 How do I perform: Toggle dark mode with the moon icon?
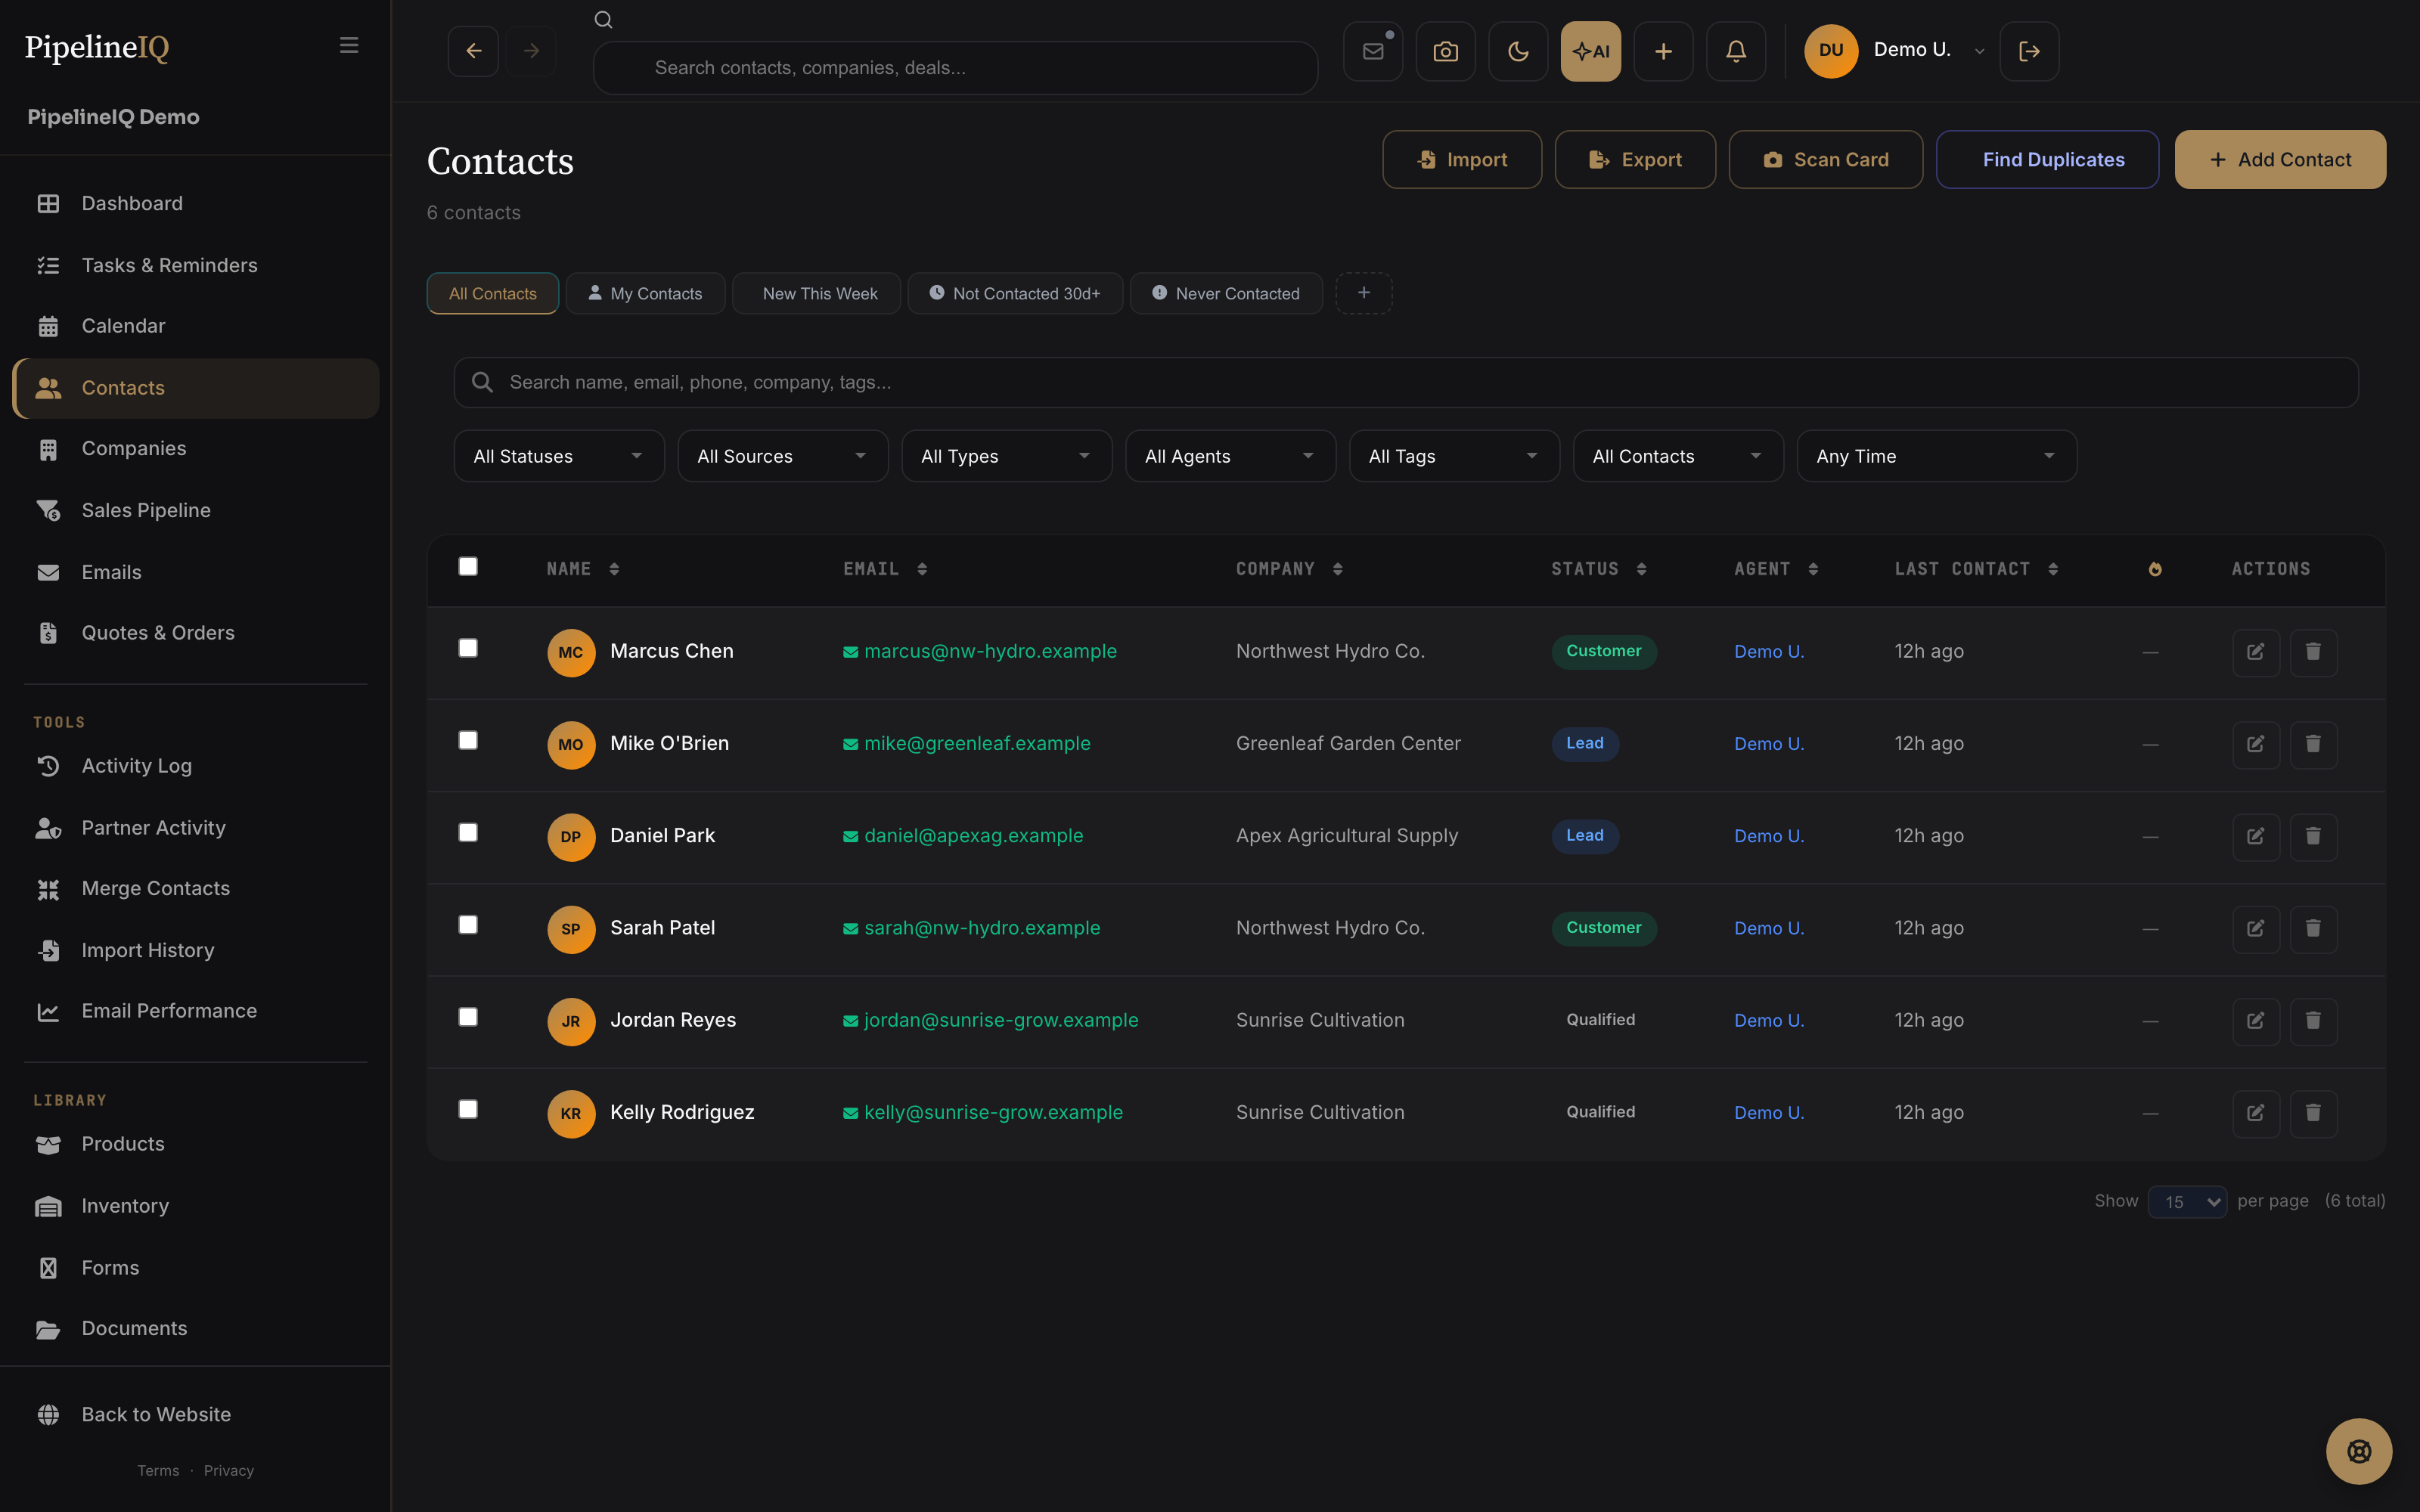1518,51
